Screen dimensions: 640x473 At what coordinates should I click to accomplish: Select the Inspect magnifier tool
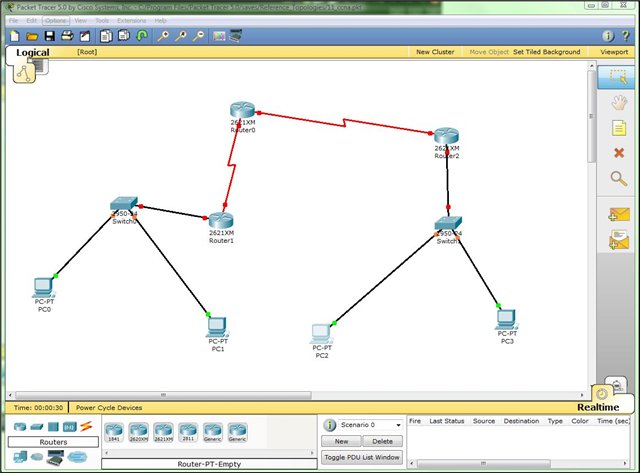(617, 179)
